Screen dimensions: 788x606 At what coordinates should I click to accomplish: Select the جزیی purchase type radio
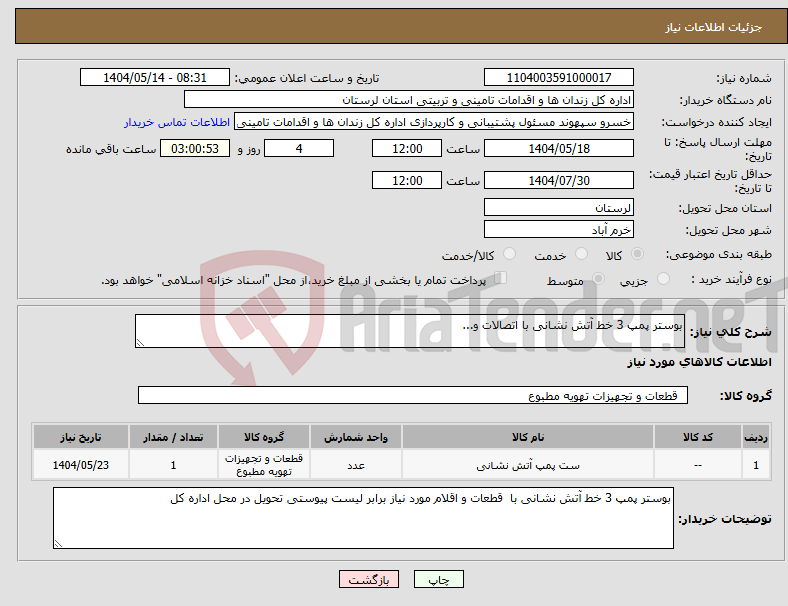click(x=663, y=279)
